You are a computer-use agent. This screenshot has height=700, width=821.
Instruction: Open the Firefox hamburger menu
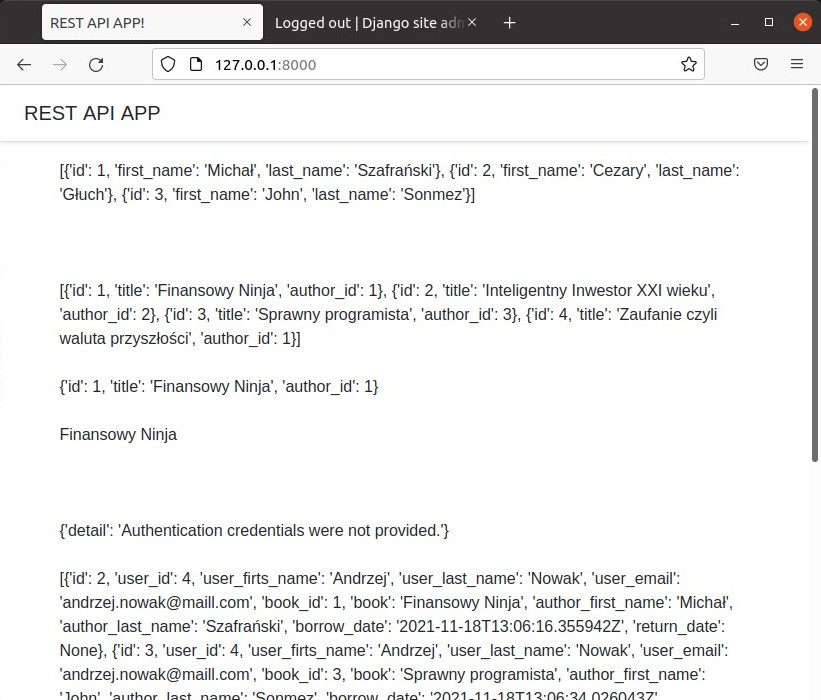click(797, 64)
